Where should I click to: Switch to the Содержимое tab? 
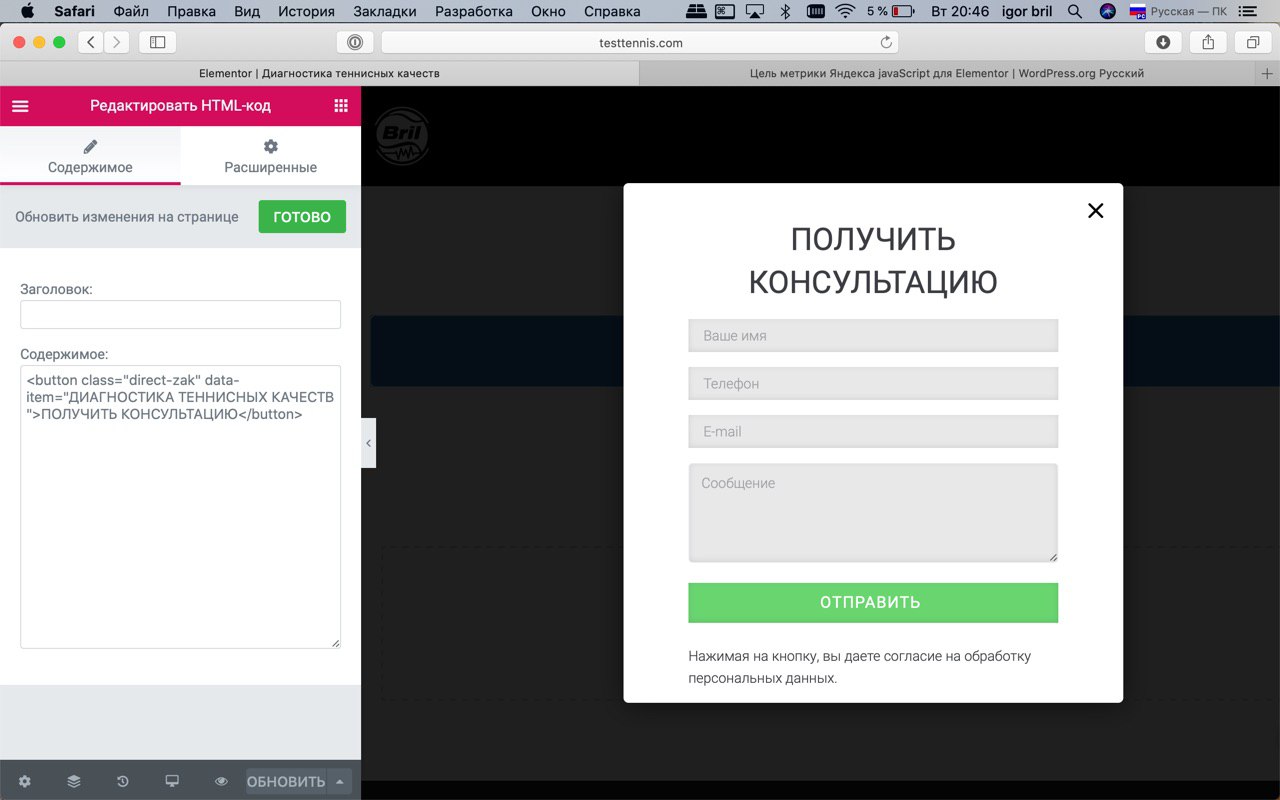pos(90,156)
